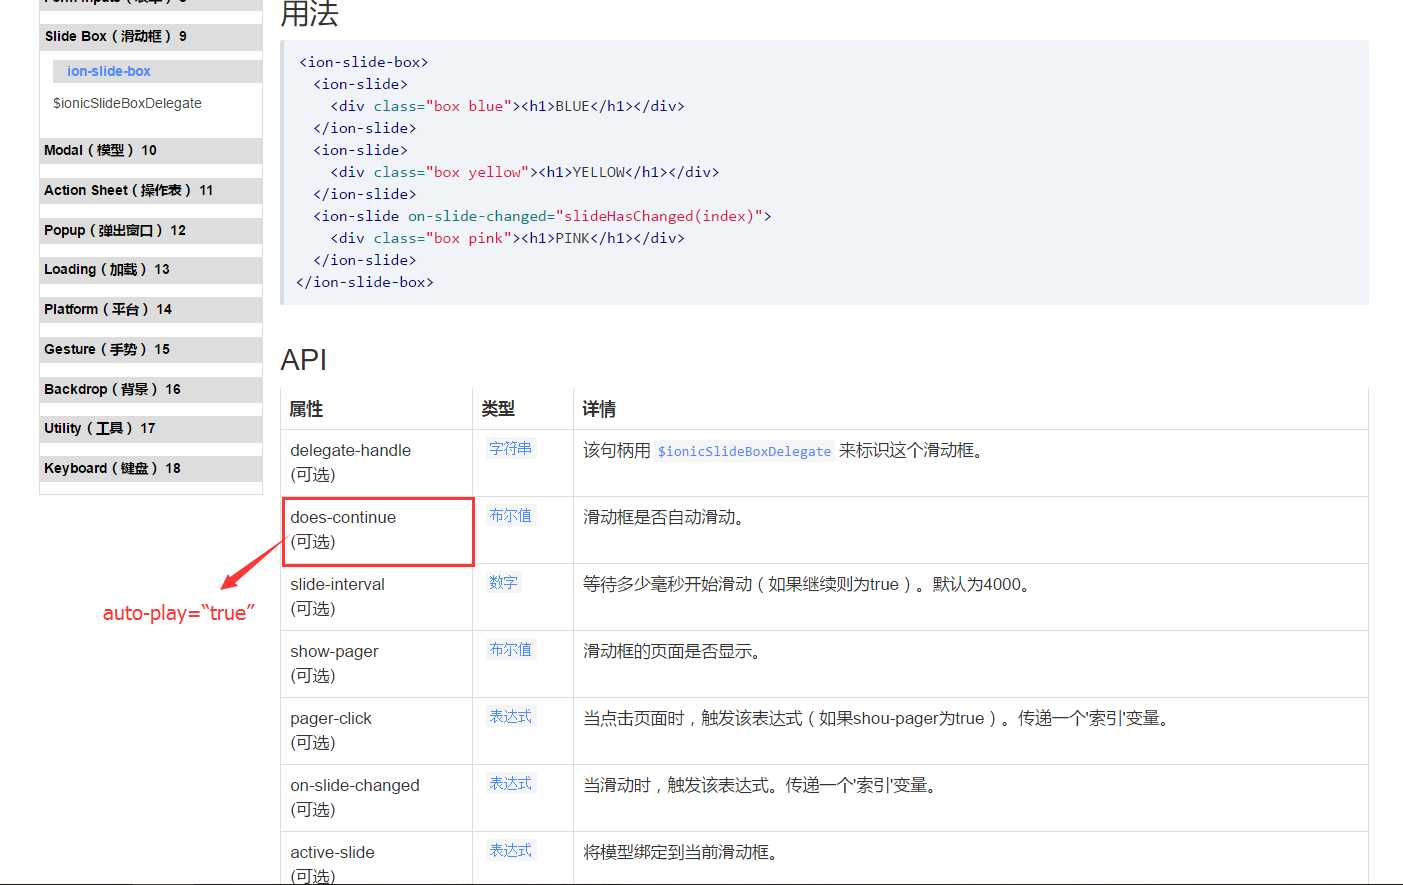1403x885 pixels.
Task: Click the 表达式 type link for active-slide
Action: click(x=510, y=850)
